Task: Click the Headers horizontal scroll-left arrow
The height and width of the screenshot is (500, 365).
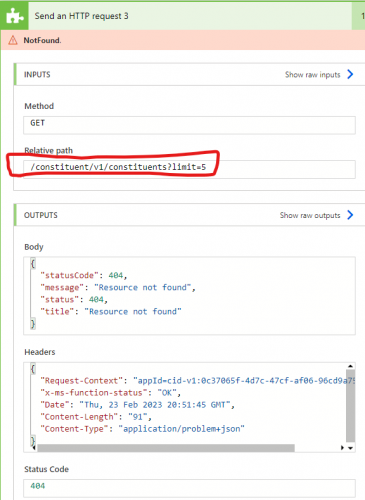Action: tap(34, 448)
